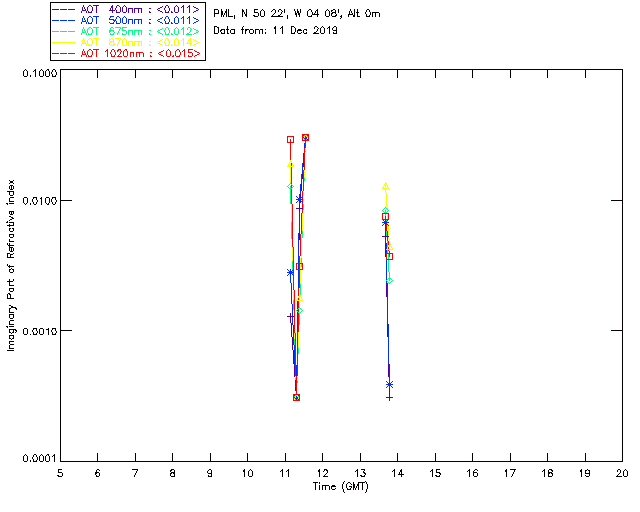Click the lowest red square marker near 11 GMT
This screenshot has width=640, height=512.
pyautogui.click(x=296, y=397)
